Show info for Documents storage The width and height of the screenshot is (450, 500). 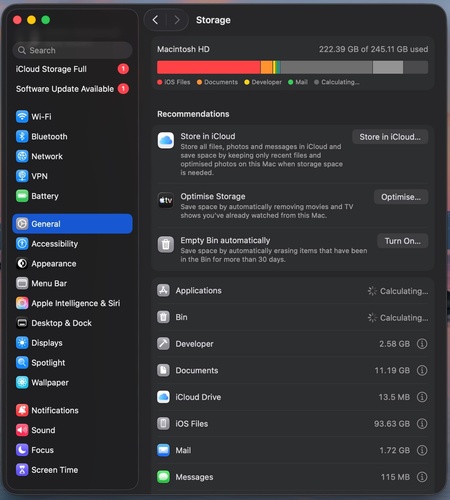point(422,370)
